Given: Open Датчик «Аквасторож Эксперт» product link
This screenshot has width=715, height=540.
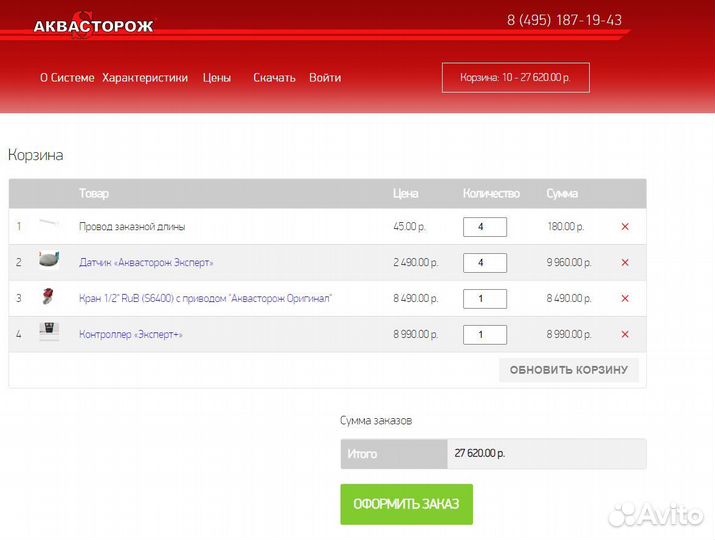Looking at the screenshot, I should point(146,263).
